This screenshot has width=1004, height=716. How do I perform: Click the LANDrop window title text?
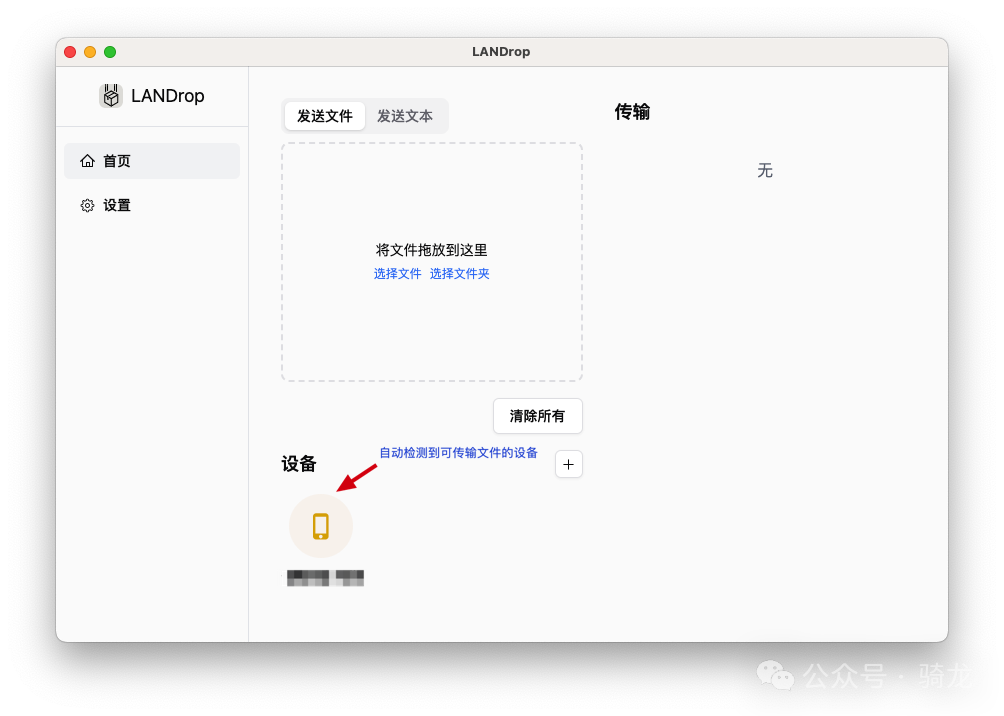(501, 51)
